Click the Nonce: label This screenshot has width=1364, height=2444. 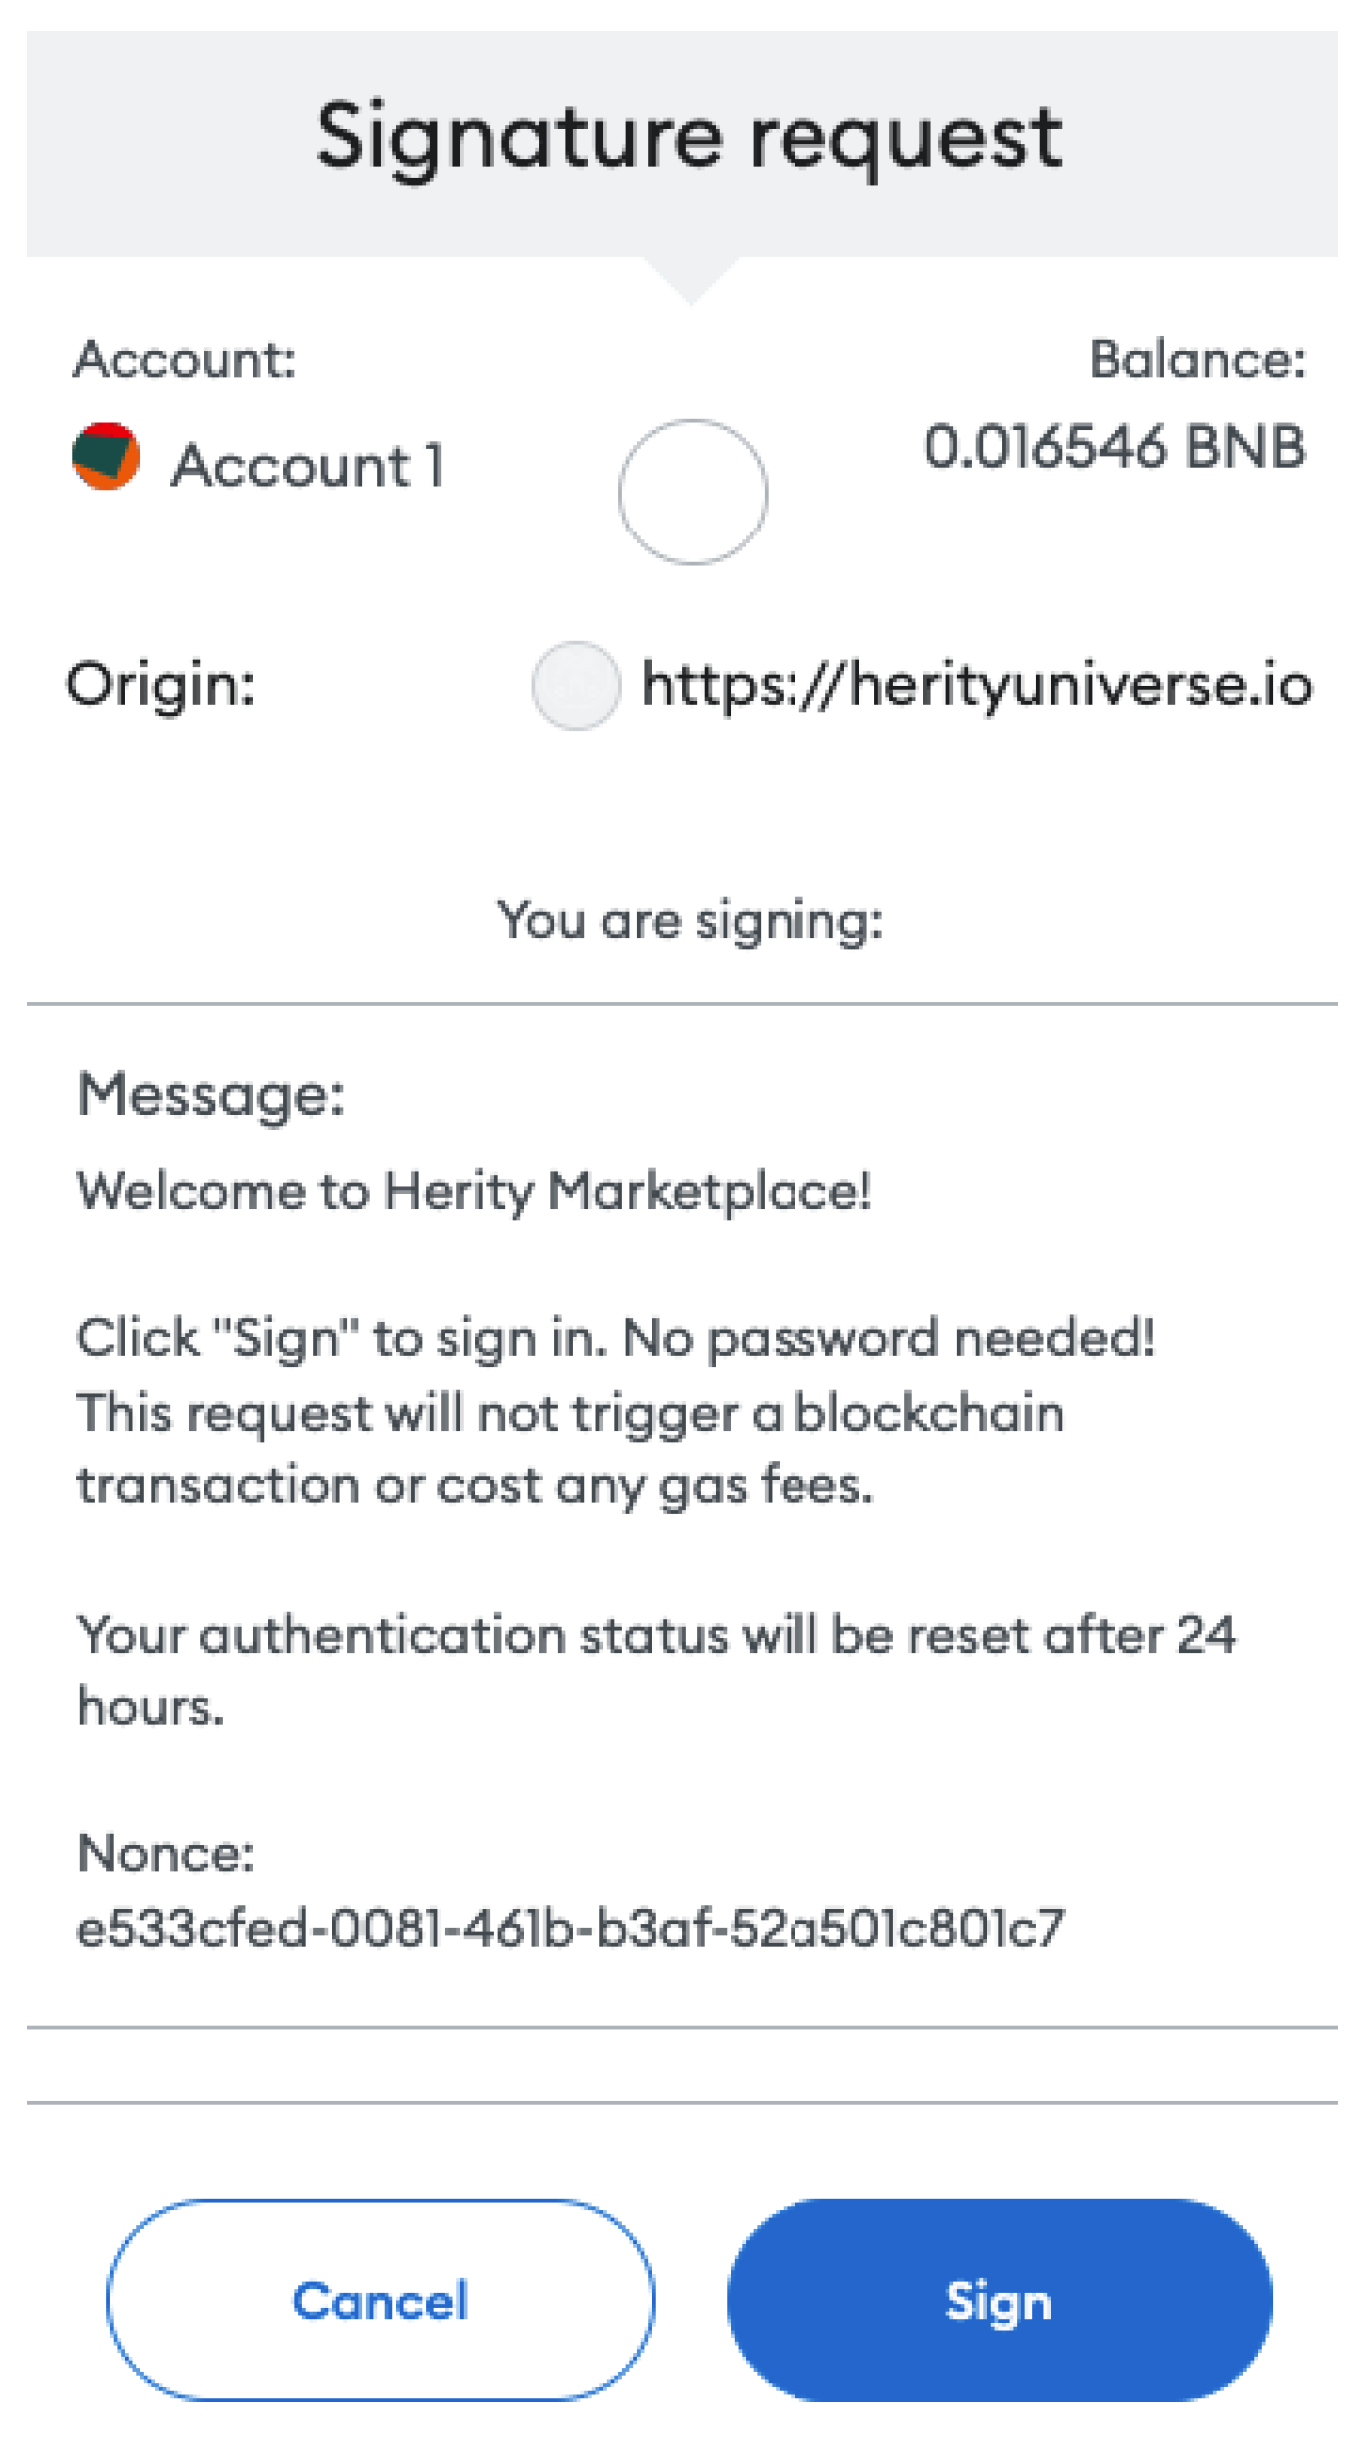point(166,1853)
